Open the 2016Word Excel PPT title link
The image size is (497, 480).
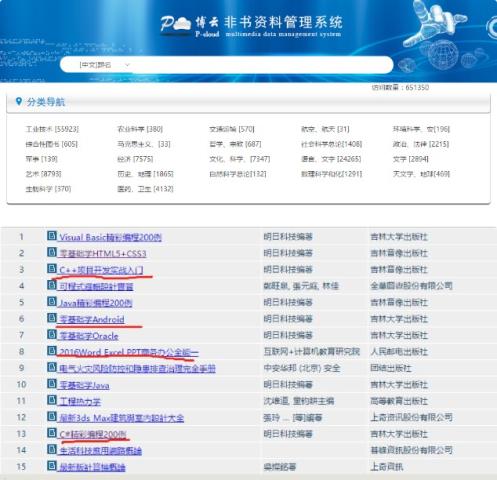pyautogui.click(x=129, y=352)
